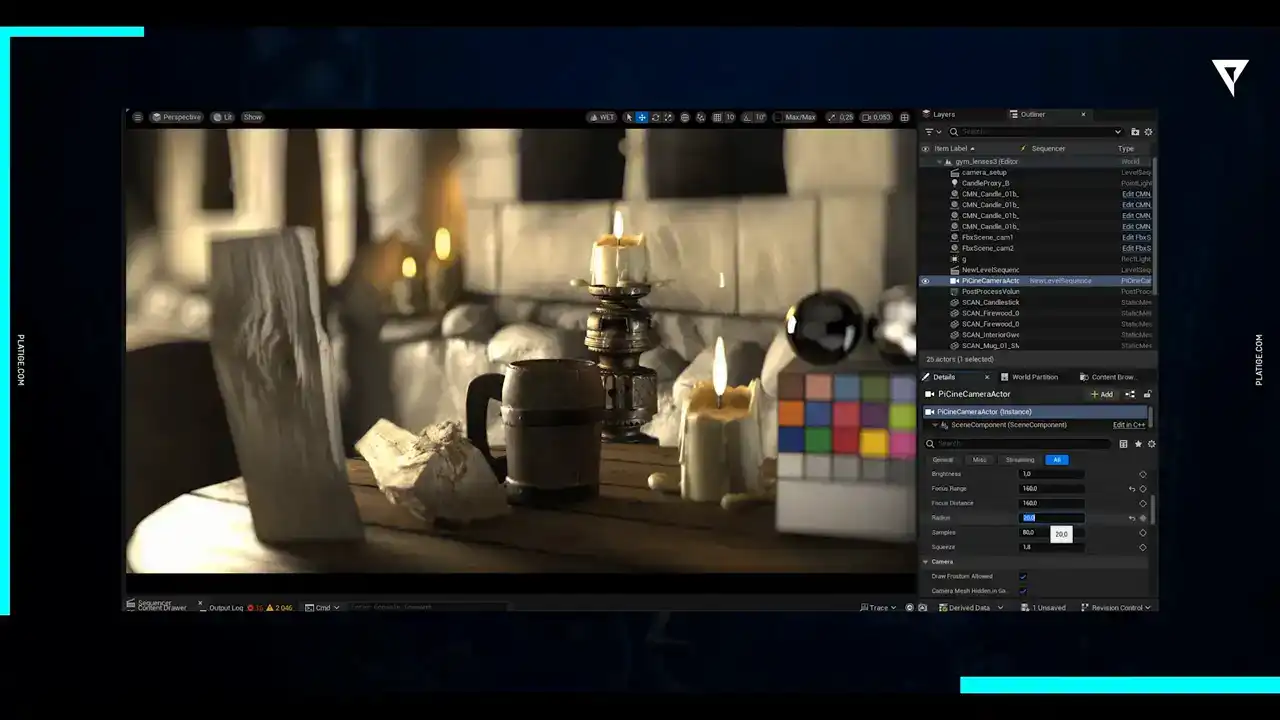The height and width of the screenshot is (720, 1280).
Task: Collapse the Camera section in Details
Action: point(925,562)
